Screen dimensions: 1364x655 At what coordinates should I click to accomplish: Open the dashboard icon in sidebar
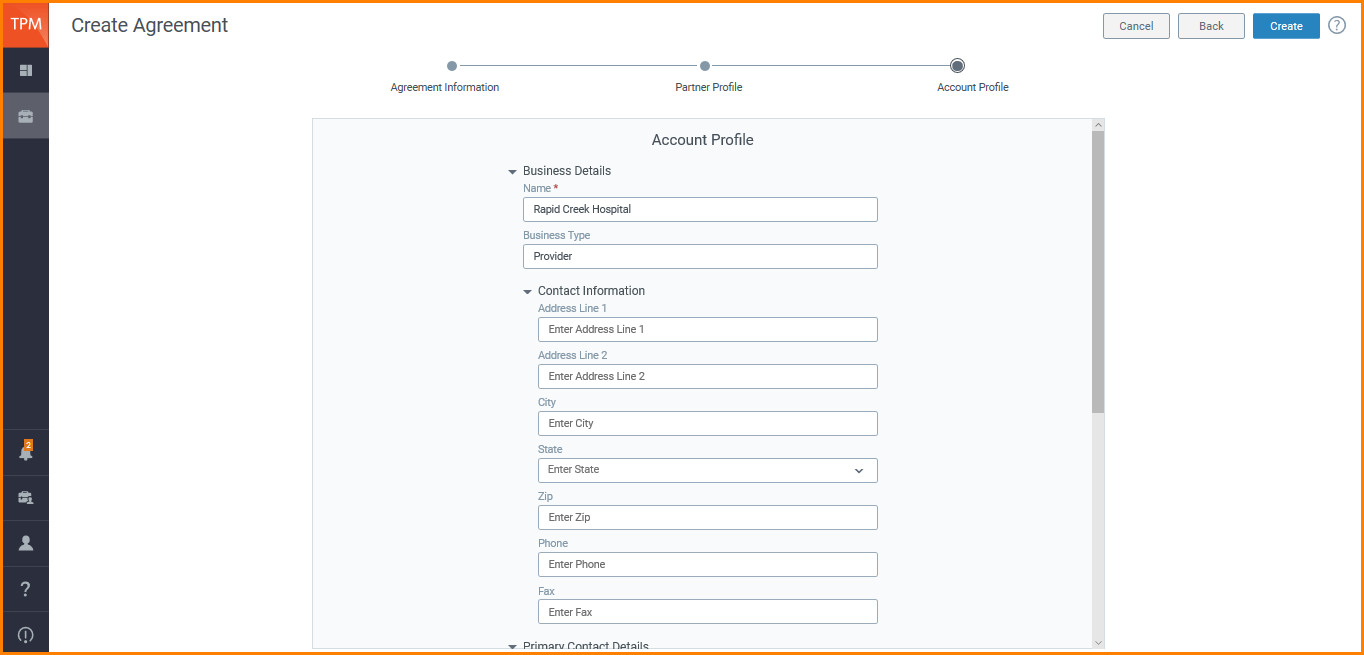pos(26,71)
